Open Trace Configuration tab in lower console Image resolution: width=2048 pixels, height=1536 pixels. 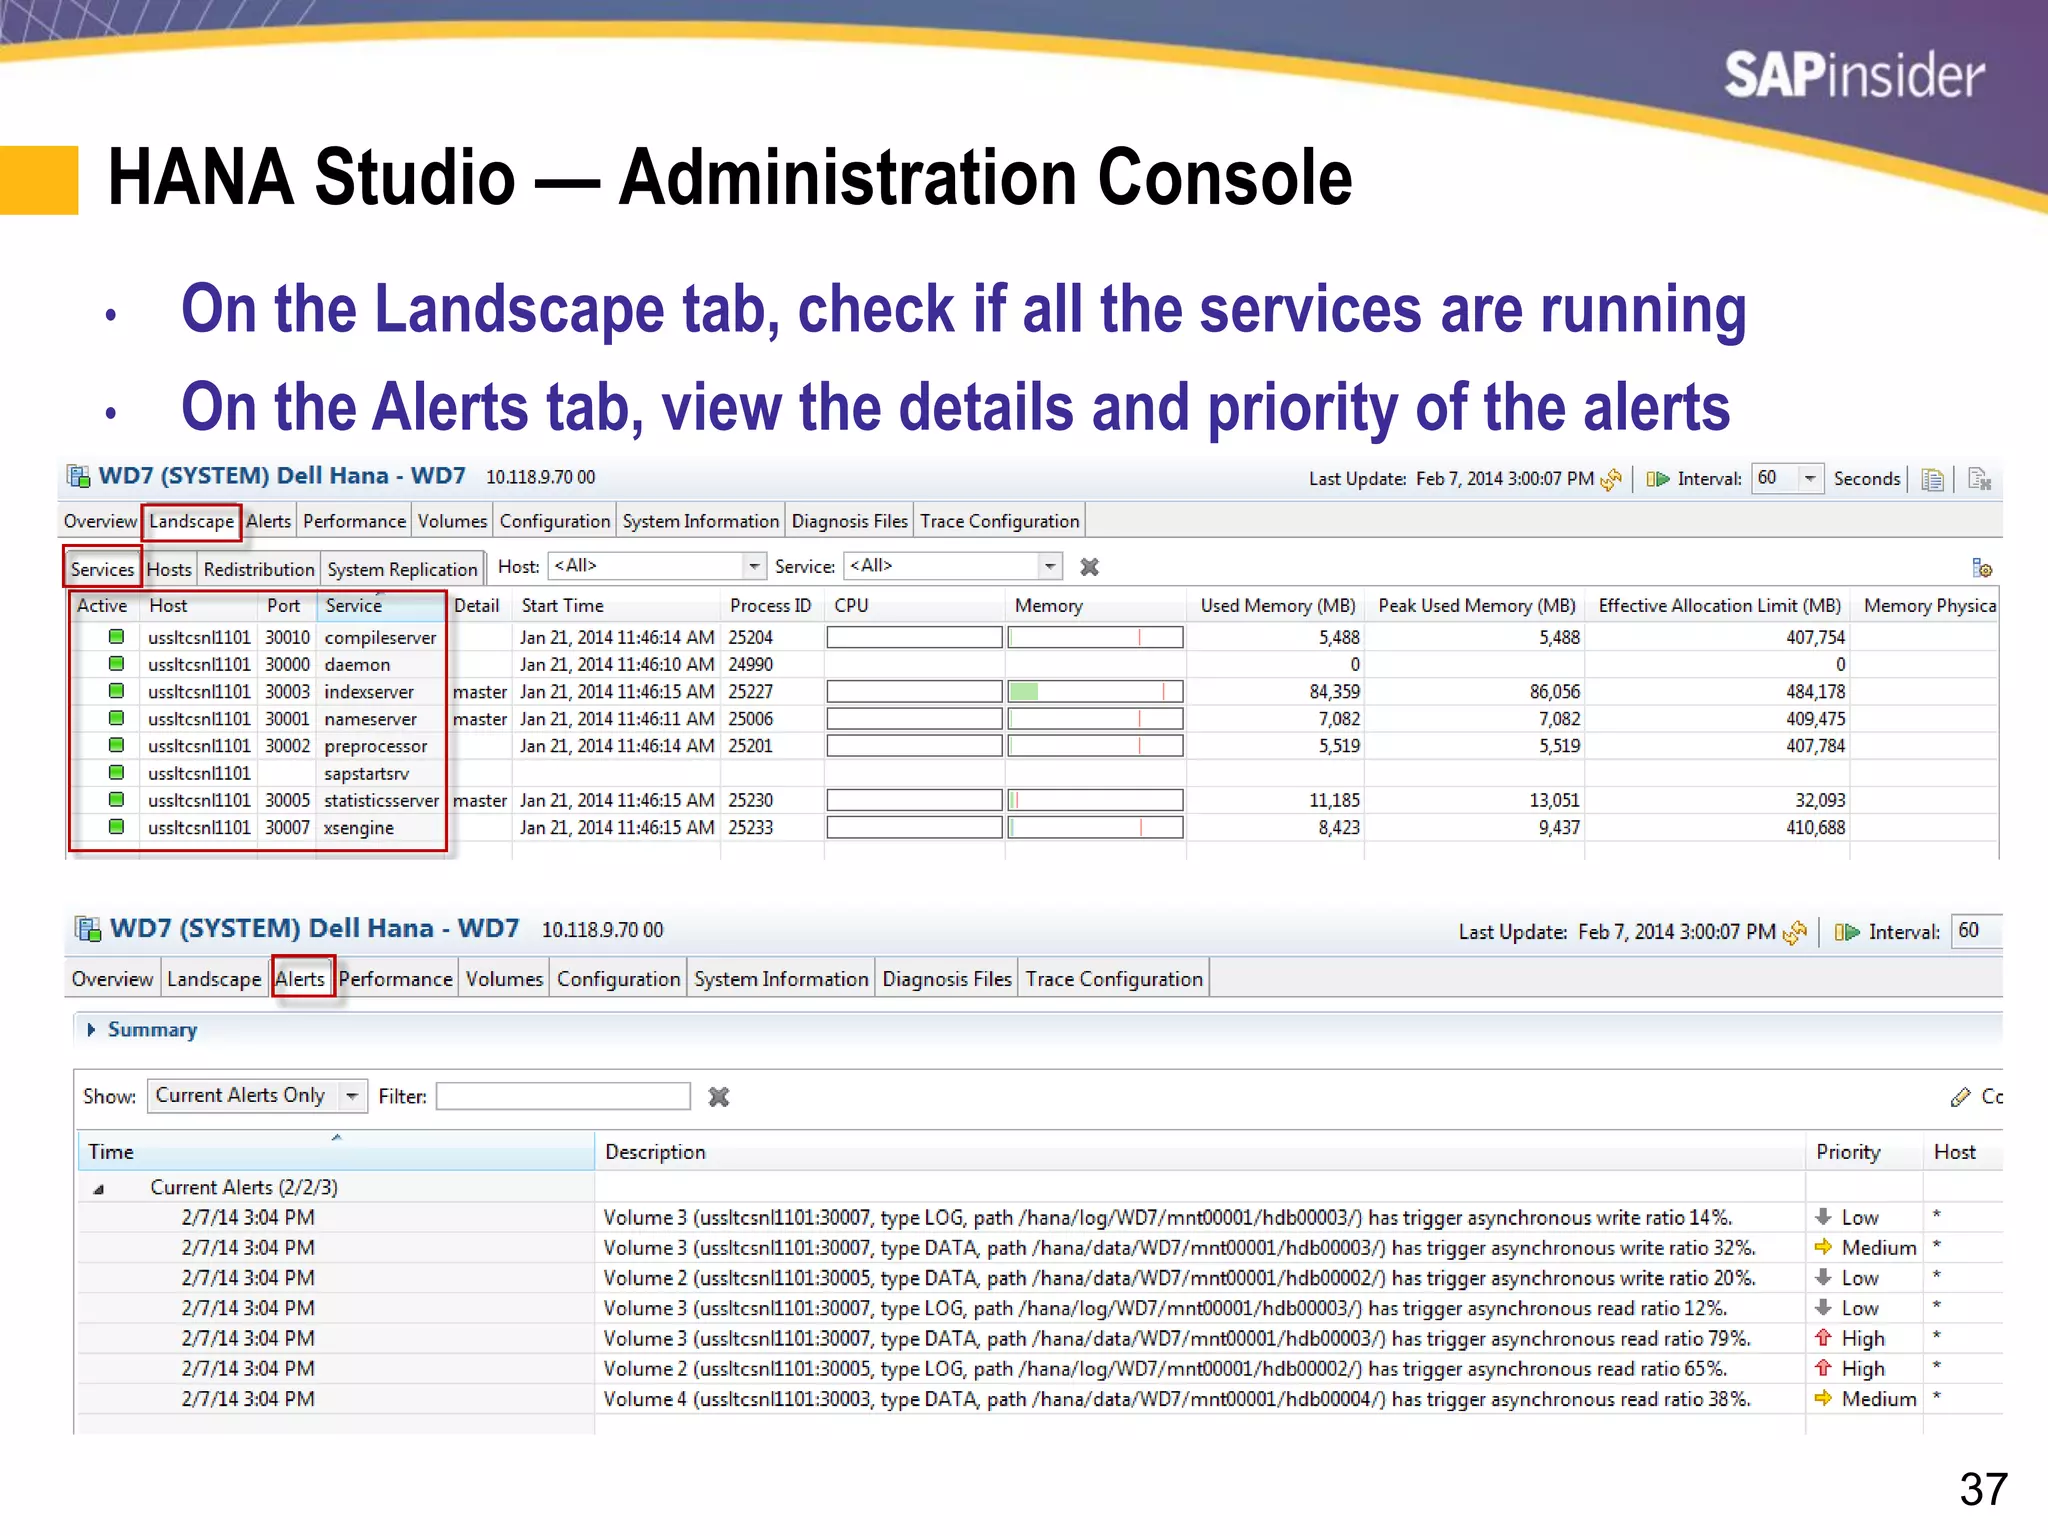[x=1114, y=979]
